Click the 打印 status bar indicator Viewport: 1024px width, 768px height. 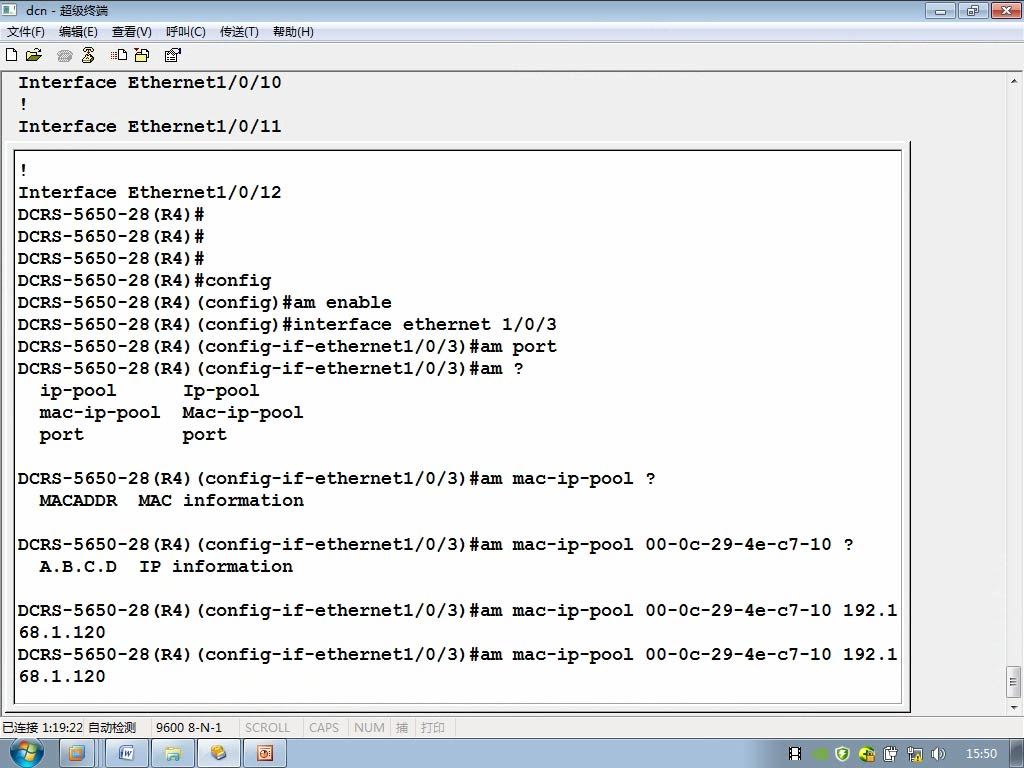pos(432,728)
